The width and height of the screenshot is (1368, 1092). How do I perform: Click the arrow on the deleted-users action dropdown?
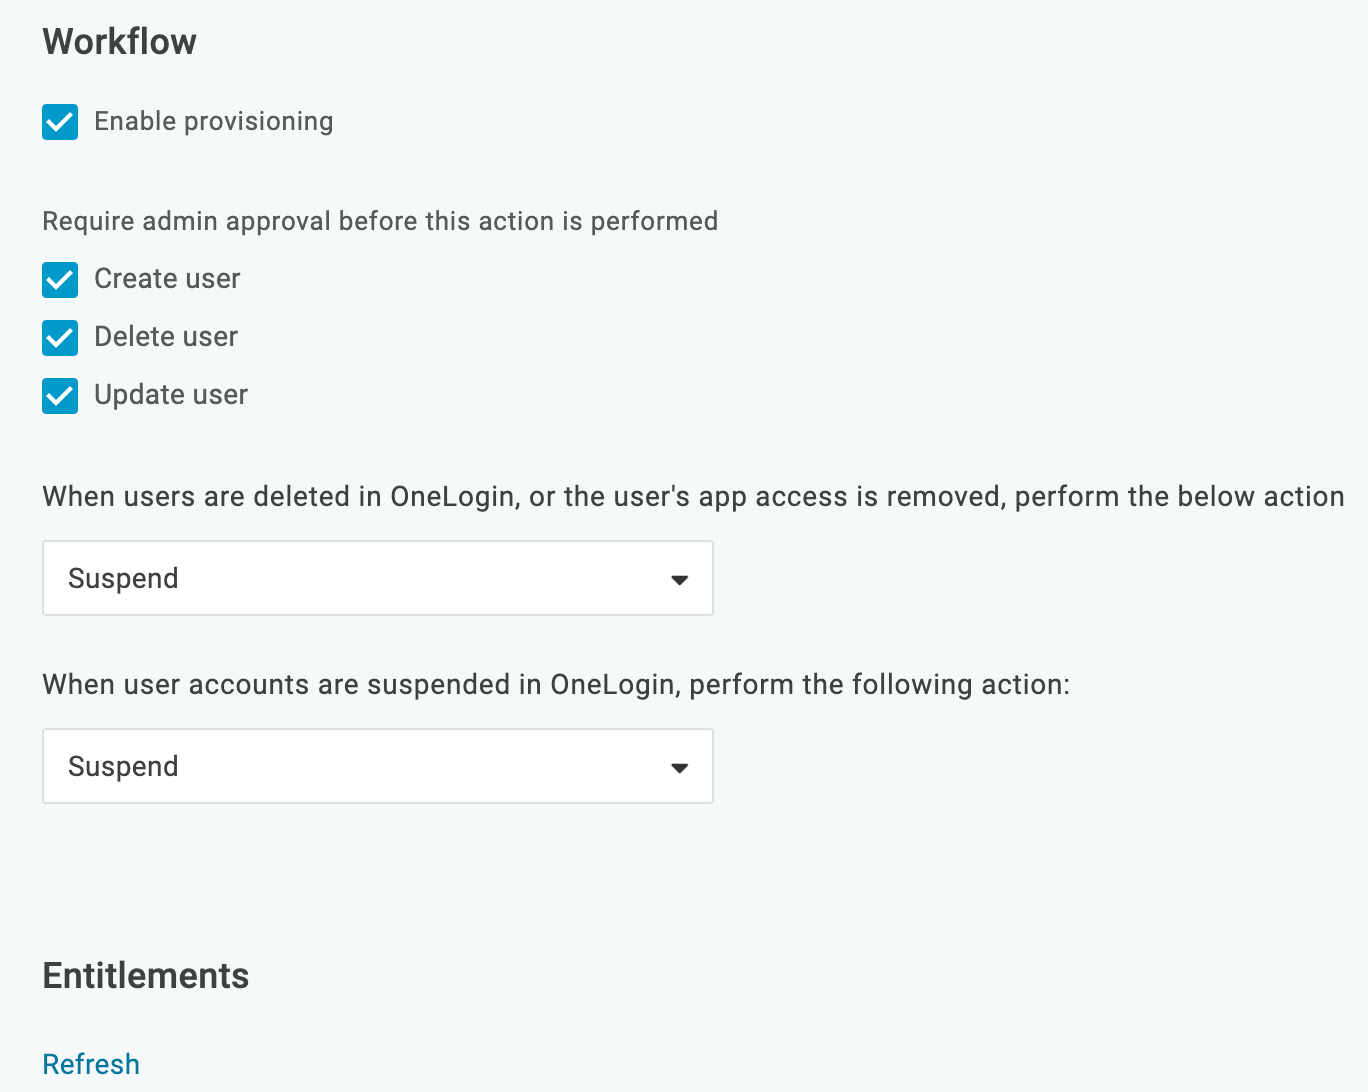tap(680, 580)
